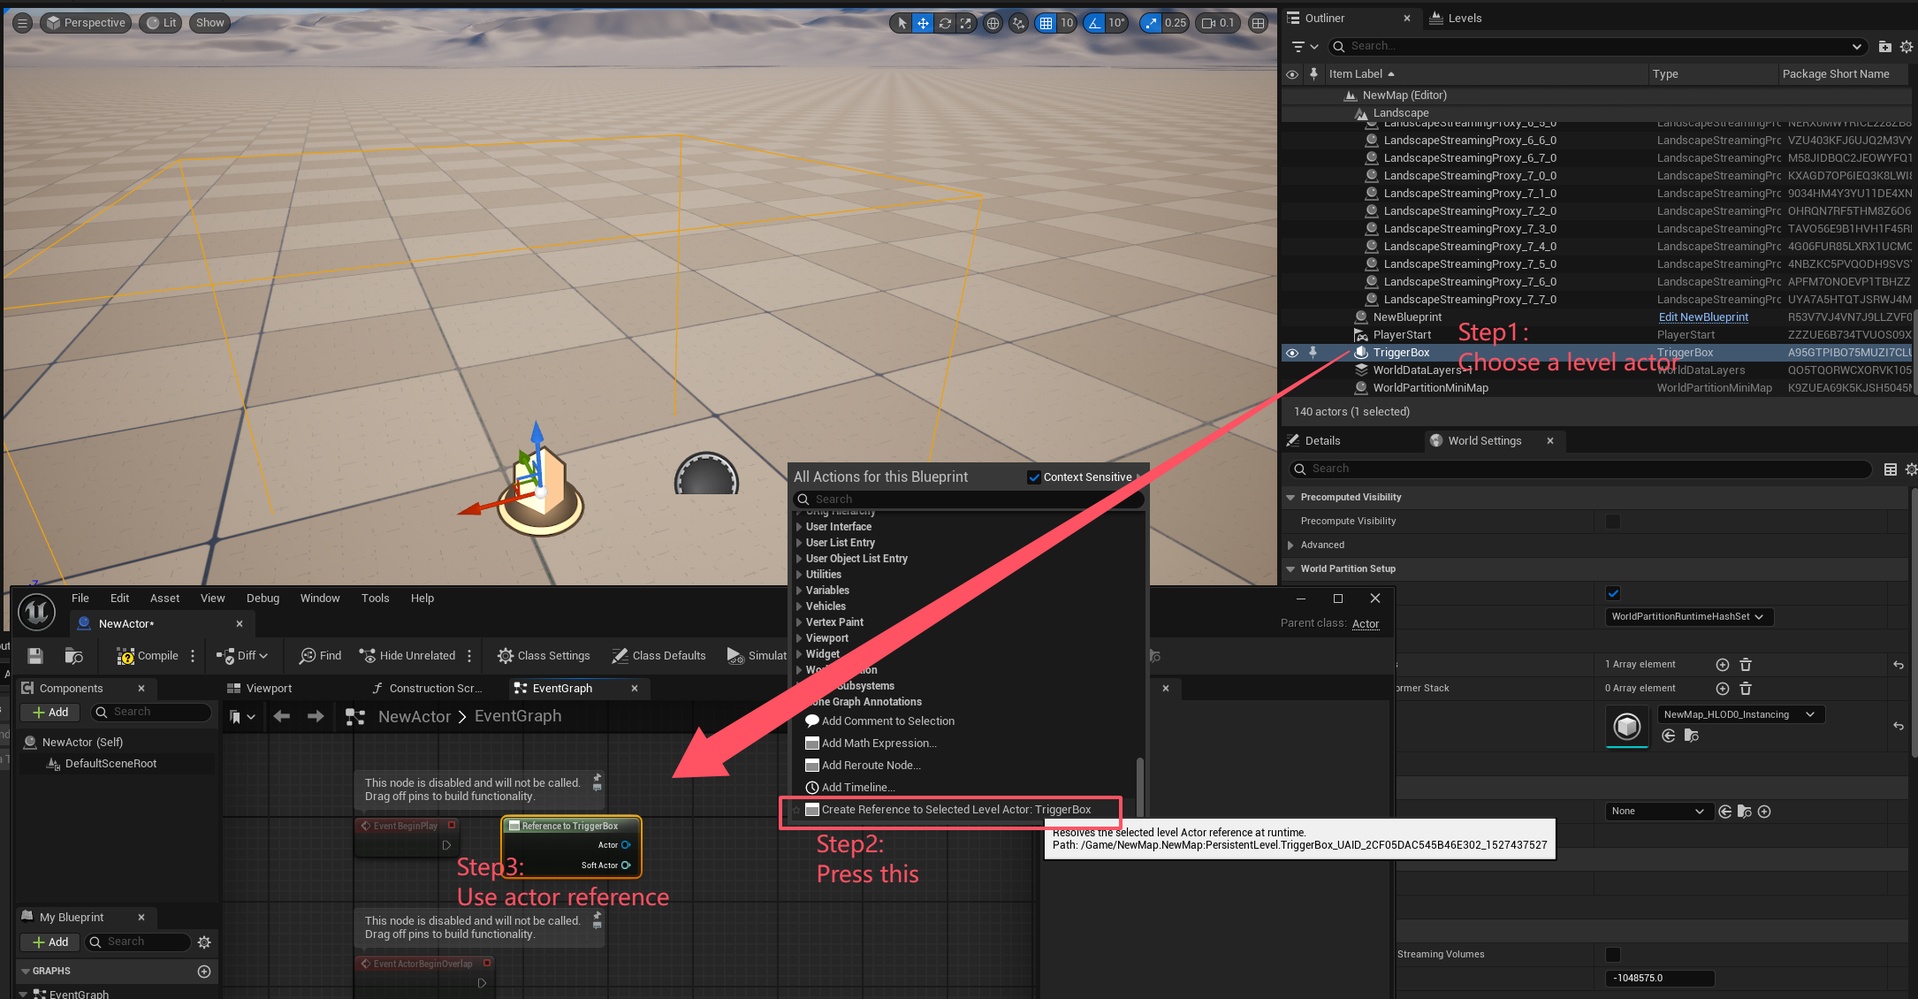Click actions search field in Blueprint menu

tap(968, 499)
